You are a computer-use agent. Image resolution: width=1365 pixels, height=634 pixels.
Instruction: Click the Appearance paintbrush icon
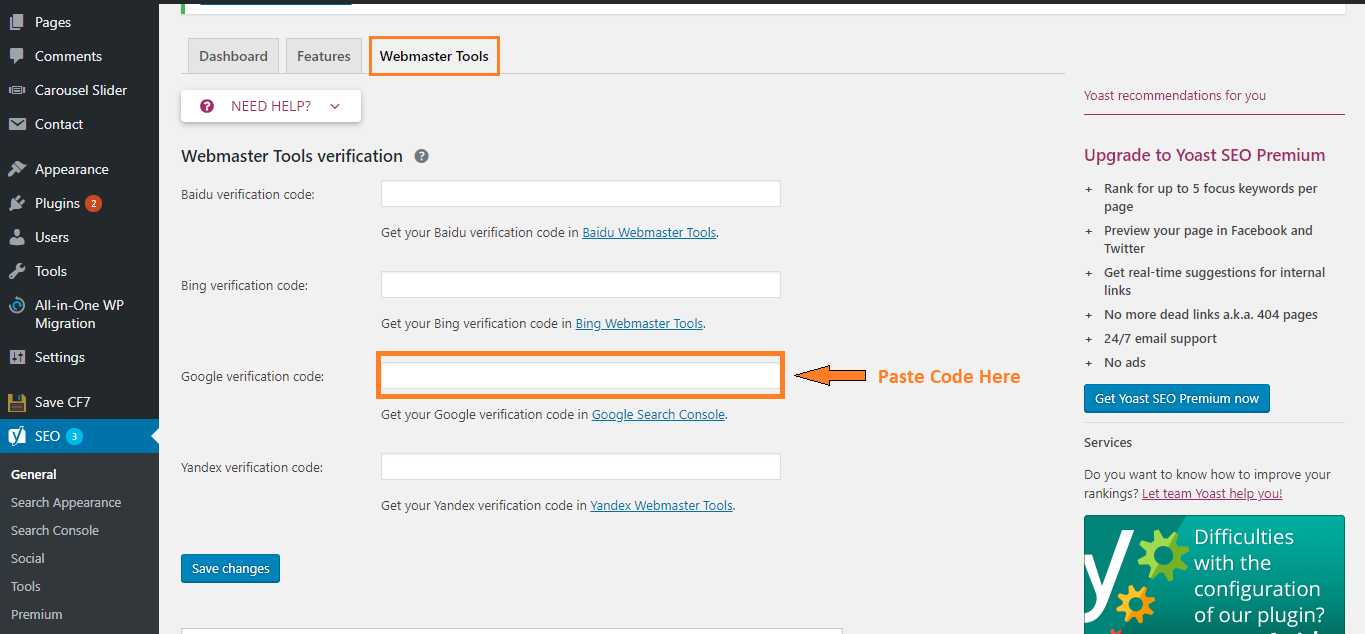coord(17,169)
